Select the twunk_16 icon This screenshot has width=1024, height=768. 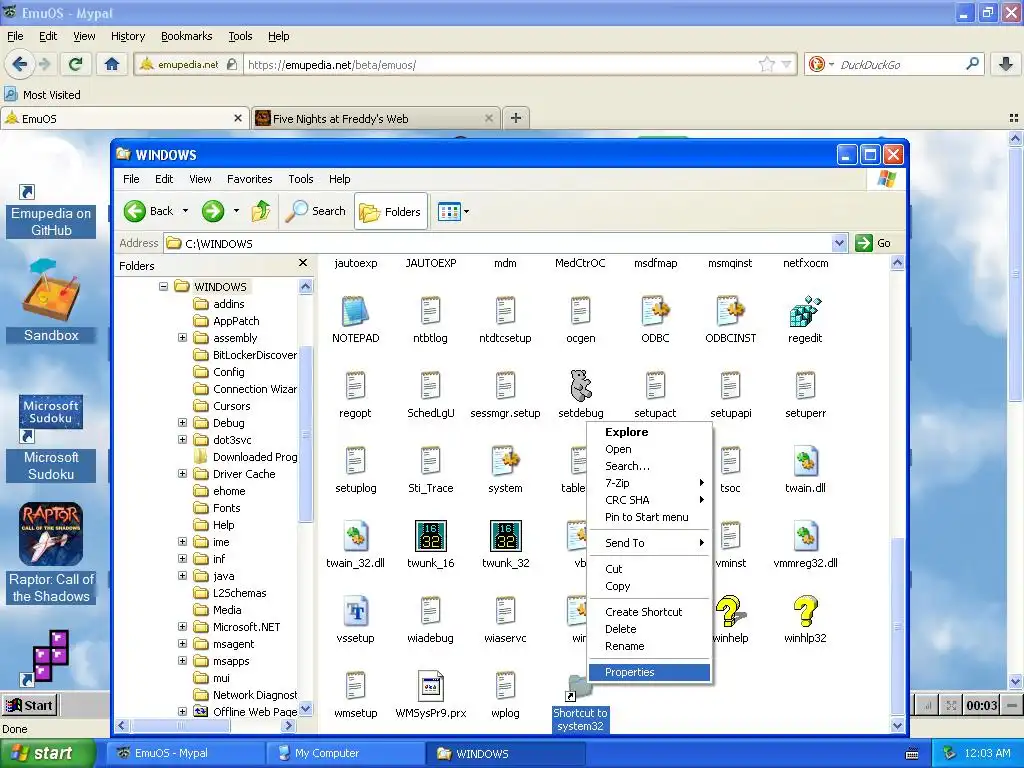point(430,536)
